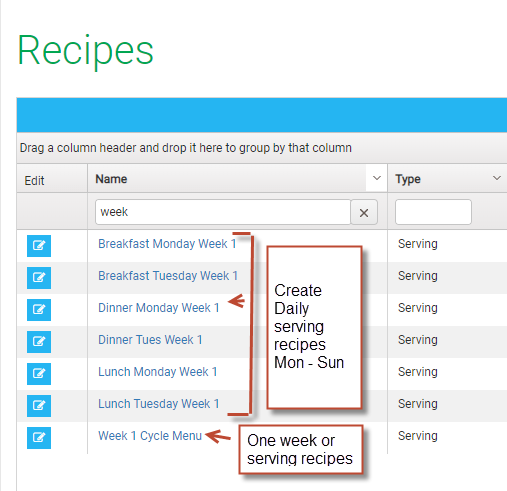The height and width of the screenshot is (491, 507).
Task: Open the Breakfast Tuesday Week 1 link
Action: click(168, 276)
